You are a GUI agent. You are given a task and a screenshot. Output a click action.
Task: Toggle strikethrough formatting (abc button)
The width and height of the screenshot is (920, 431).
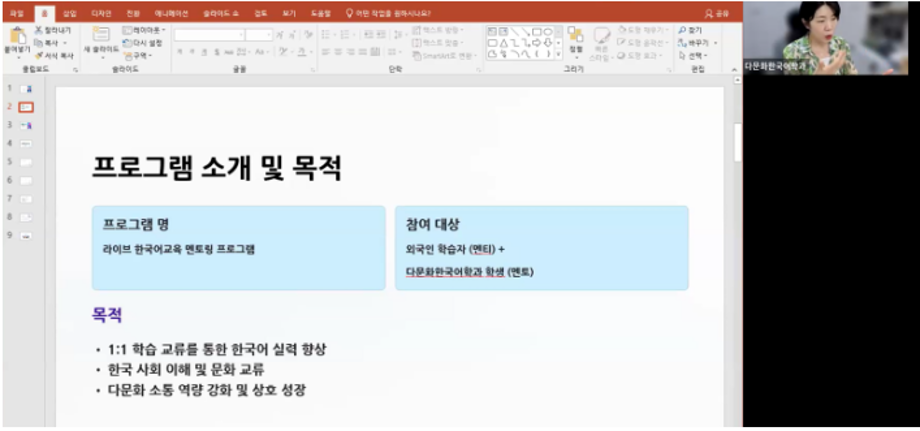point(229,52)
